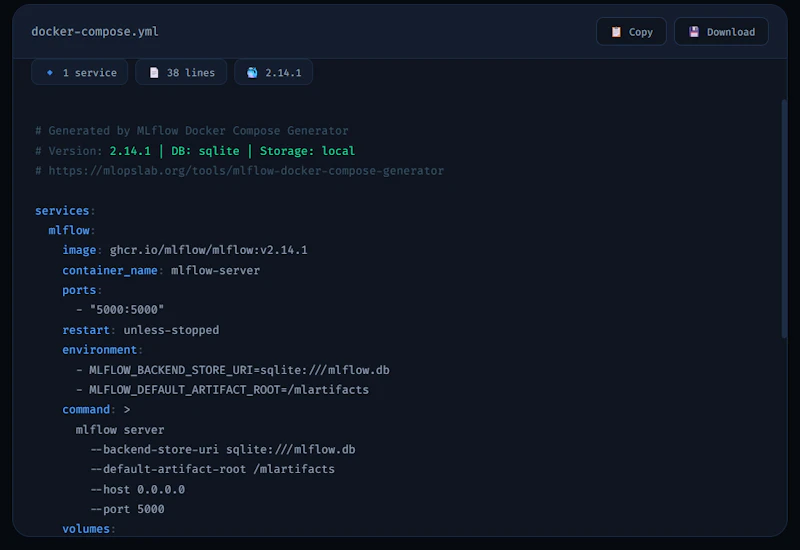Click the 'ports:' key
Viewport: 800px width, 550px height.
[82, 290]
